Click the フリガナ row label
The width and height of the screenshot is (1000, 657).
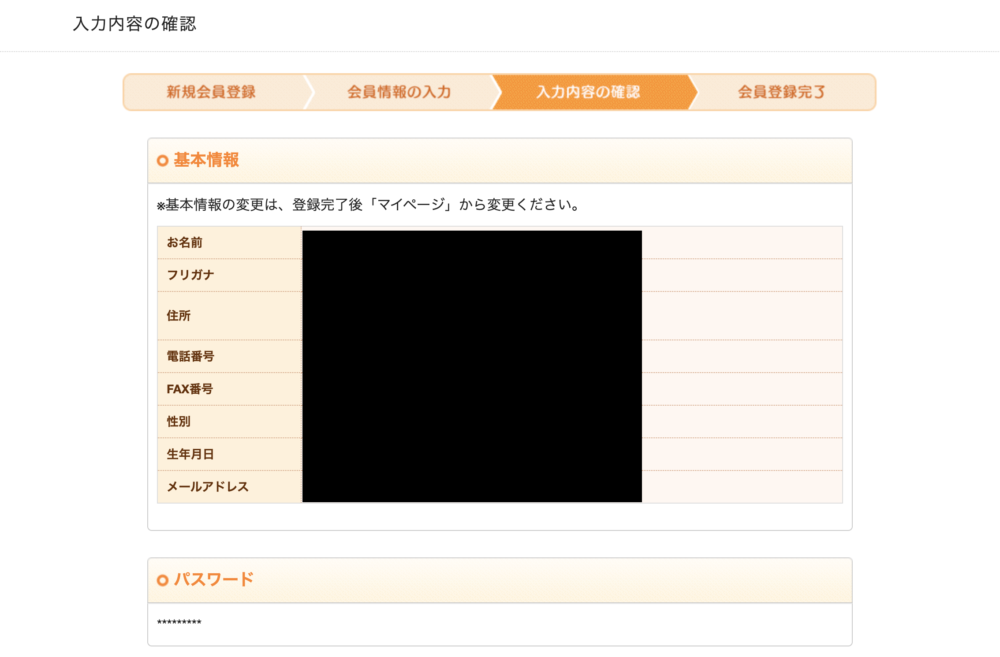pyautogui.click(x=191, y=275)
